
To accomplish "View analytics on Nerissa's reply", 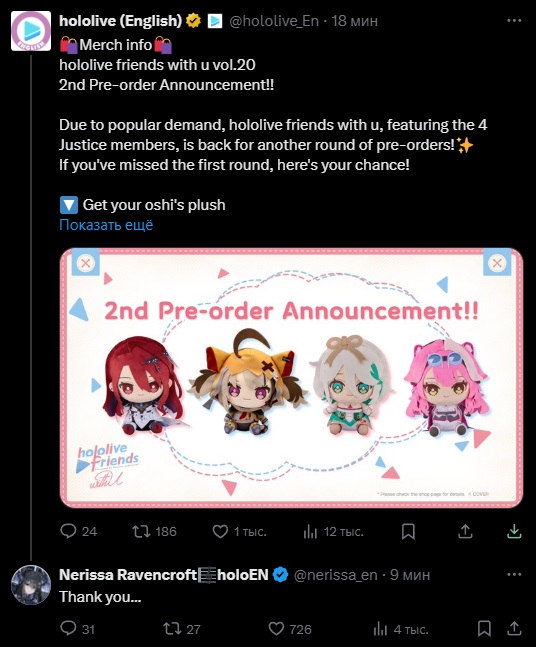I will pyautogui.click(x=380, y=629).
